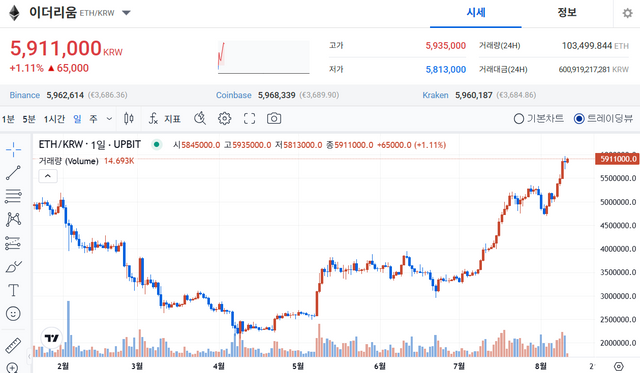Take a chart snapshot with camera icon
Image resolution: width=640 pixels, height=373 pixels.
[274, 119]
